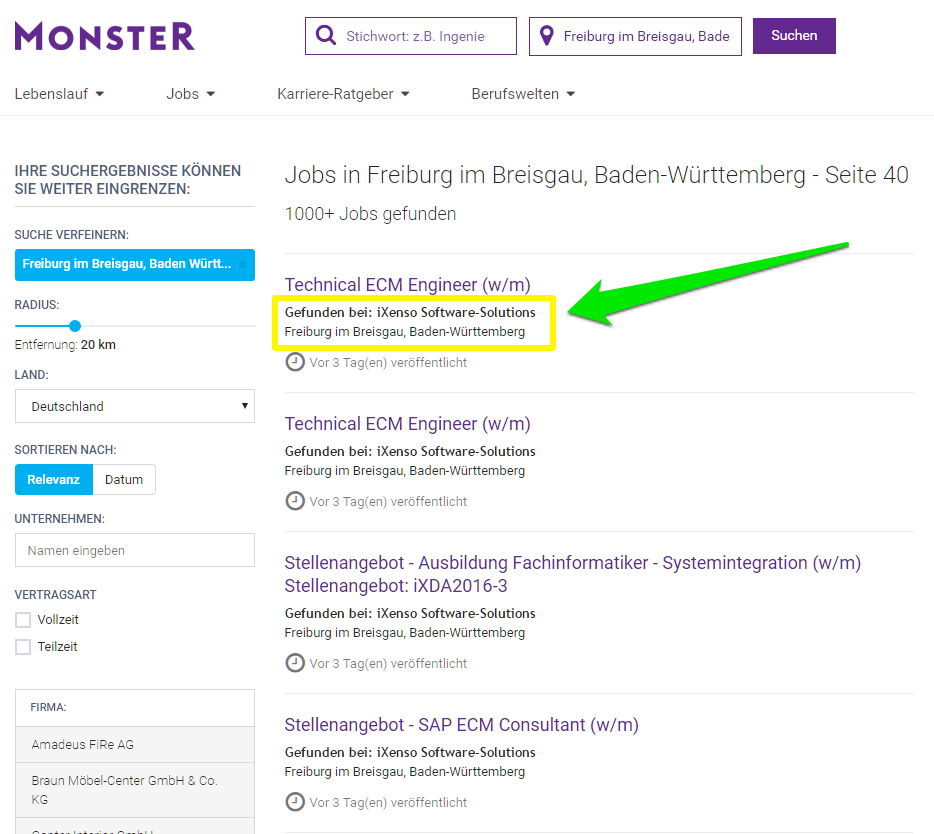Click the clock icon under the second job
The width and height of the screenshot is (934, 834).
(x=295, y=501)
